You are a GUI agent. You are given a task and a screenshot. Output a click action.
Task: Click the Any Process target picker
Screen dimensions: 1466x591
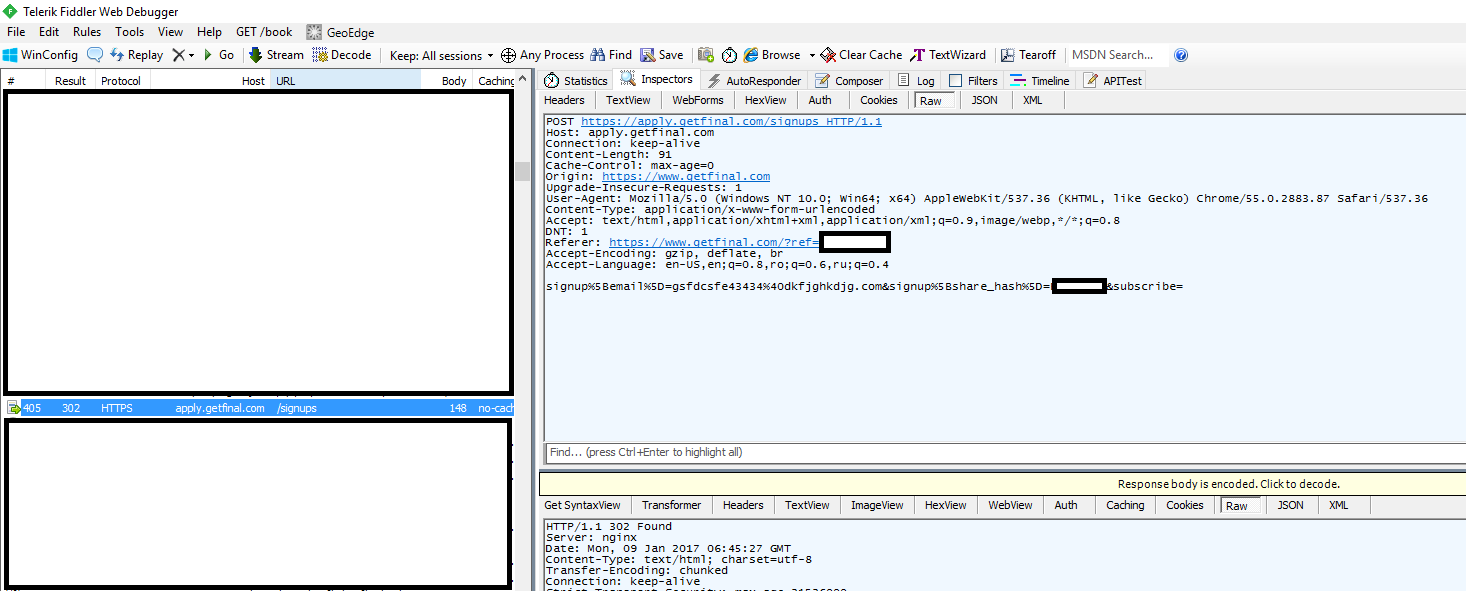click(x=542, y=55)
